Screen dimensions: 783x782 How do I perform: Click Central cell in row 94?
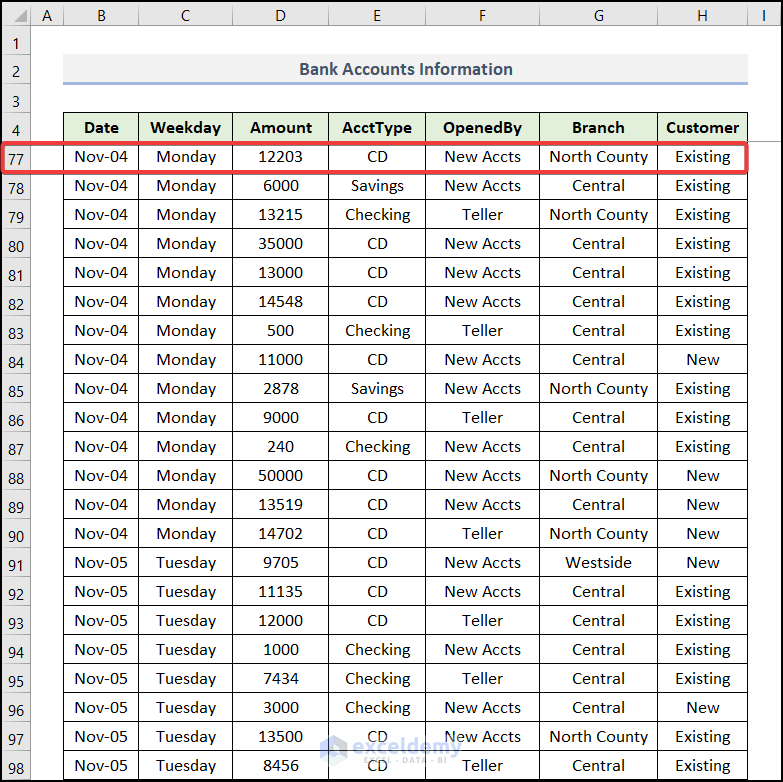tap(598, 649)
